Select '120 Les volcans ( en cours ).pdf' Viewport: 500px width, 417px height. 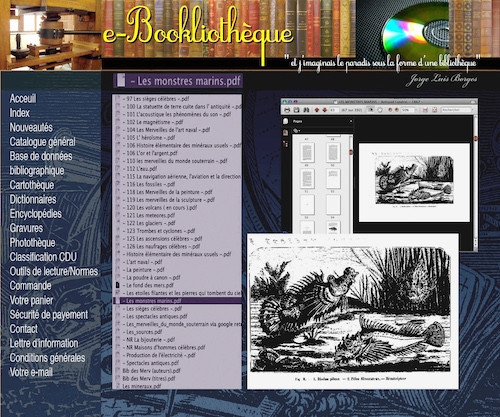[177, 207]
